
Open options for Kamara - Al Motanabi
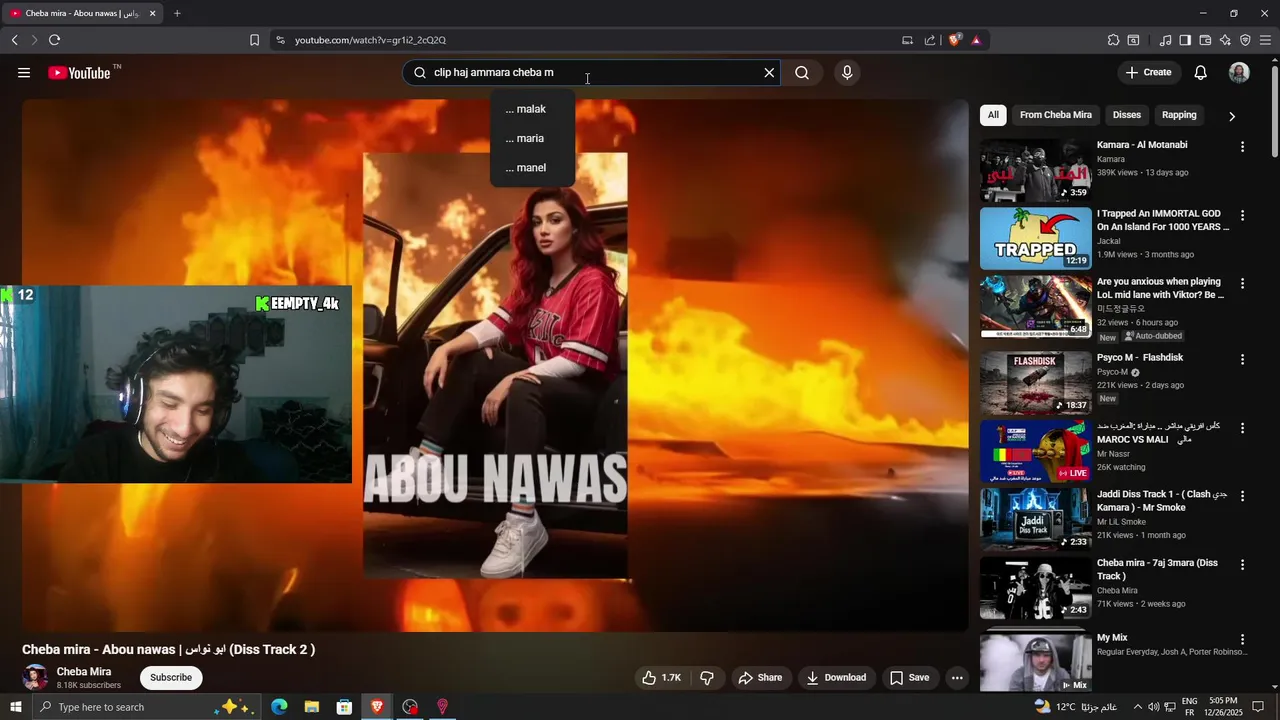(x=1242, y=147)
